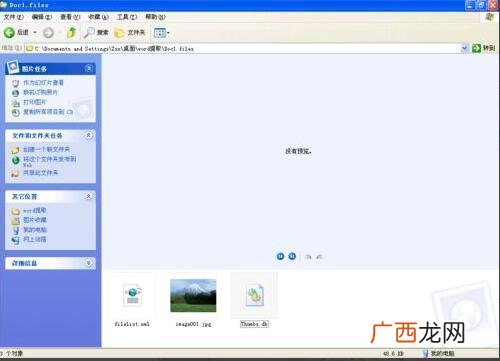Open 我的电脑 in Other Places
This screenshot has height=361, width=500.
pos(35,230)
